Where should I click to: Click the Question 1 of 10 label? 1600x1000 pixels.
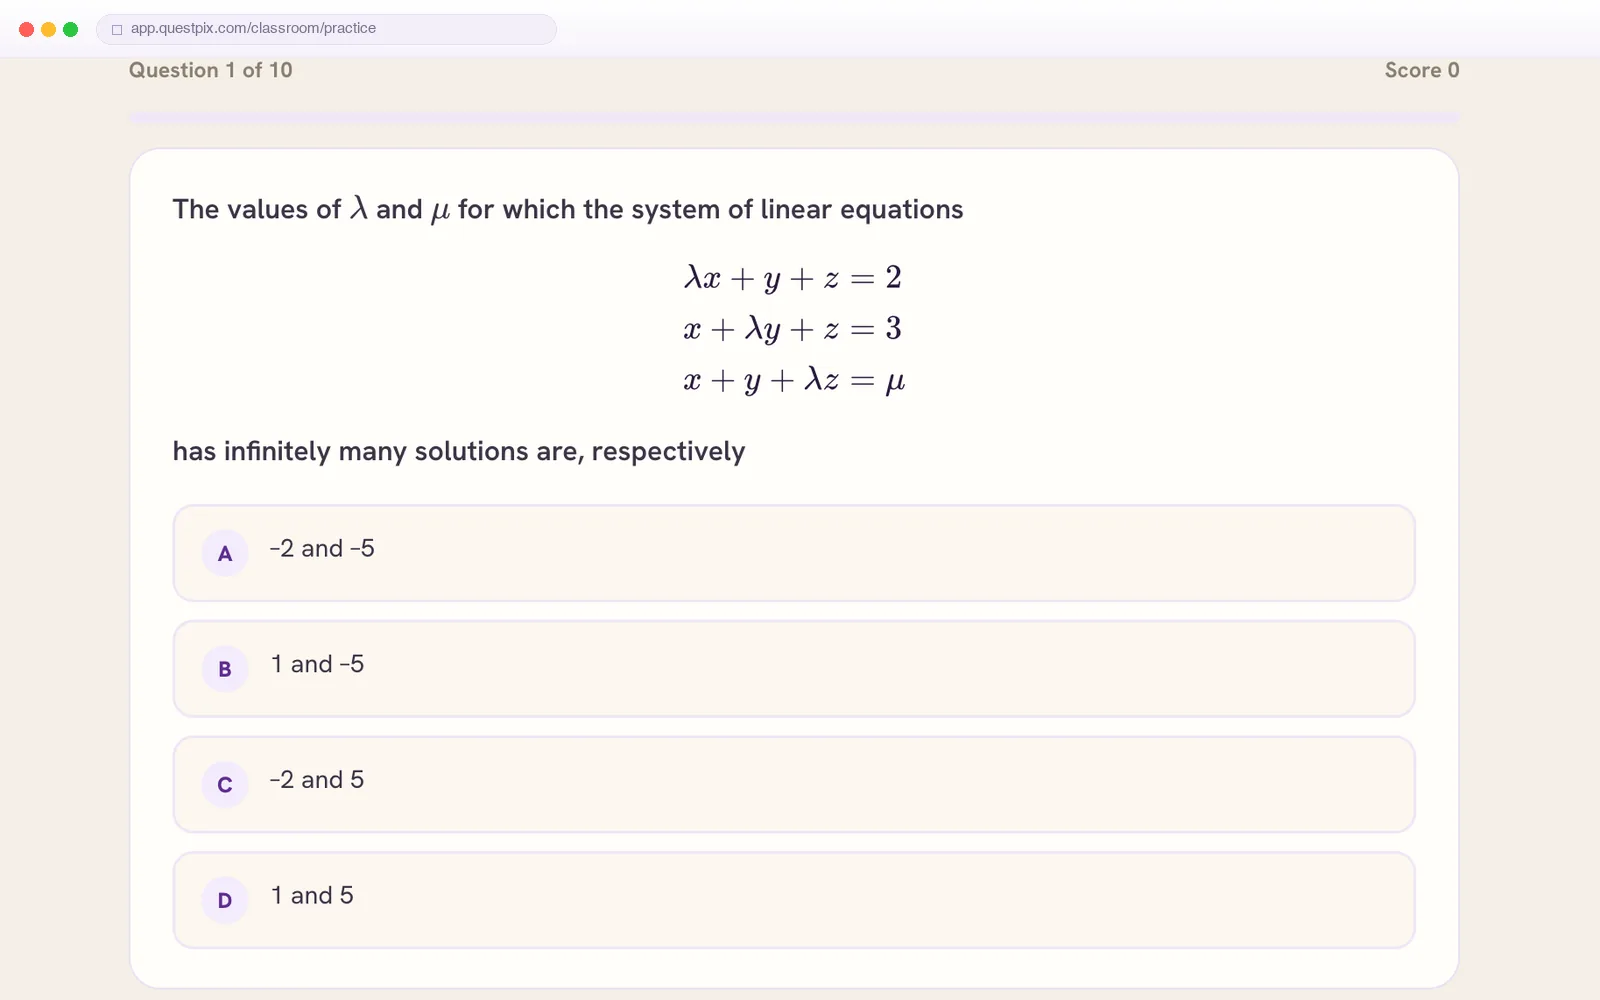click(x=211, y=70)
